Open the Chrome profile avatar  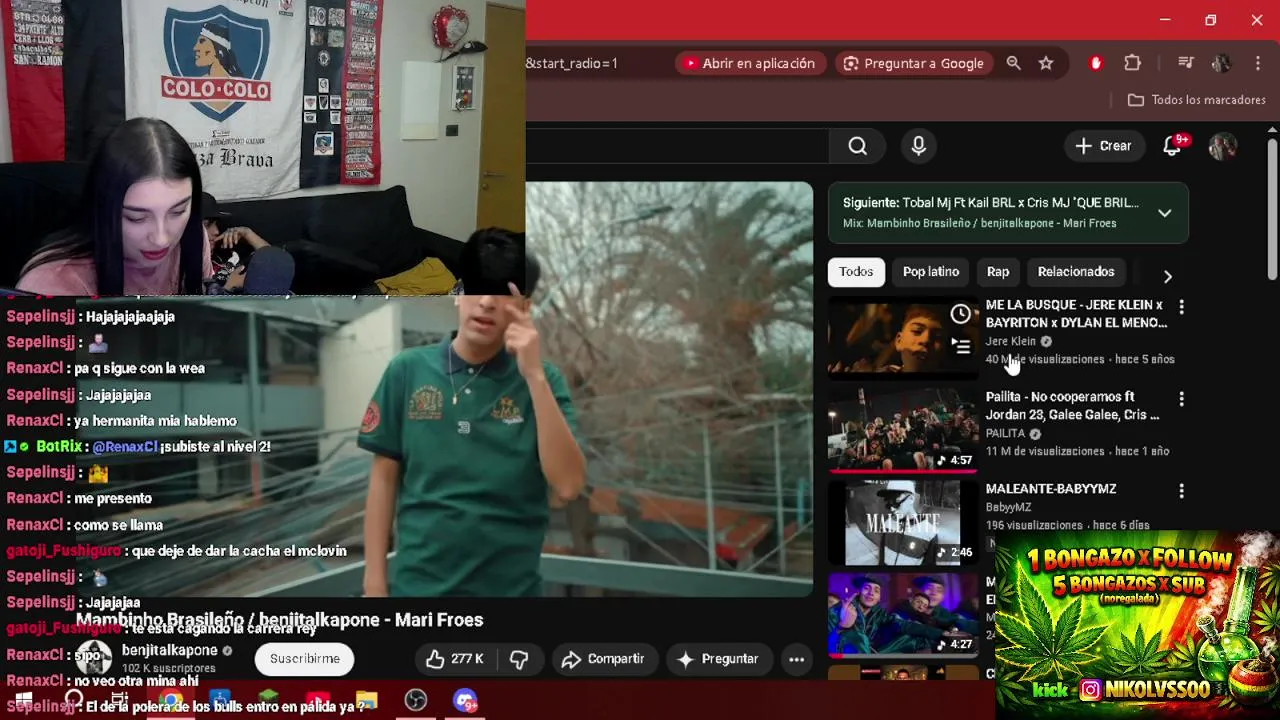[1221, 63]
